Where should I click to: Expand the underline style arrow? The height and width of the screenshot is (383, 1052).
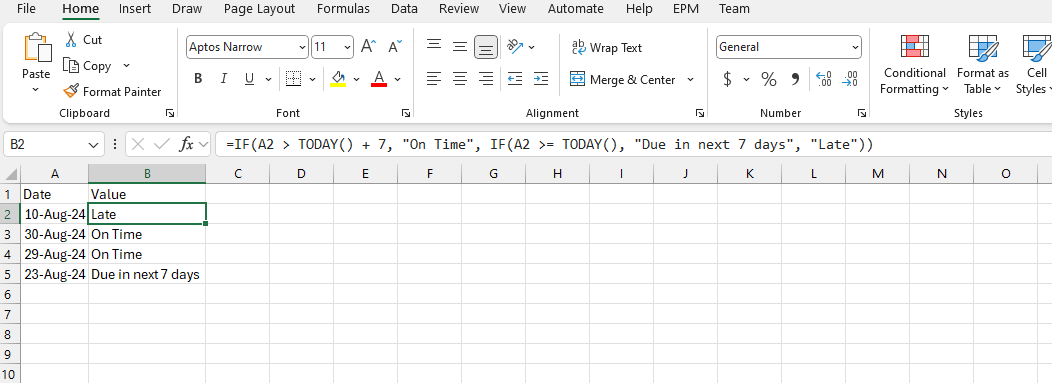pos(268,79)
